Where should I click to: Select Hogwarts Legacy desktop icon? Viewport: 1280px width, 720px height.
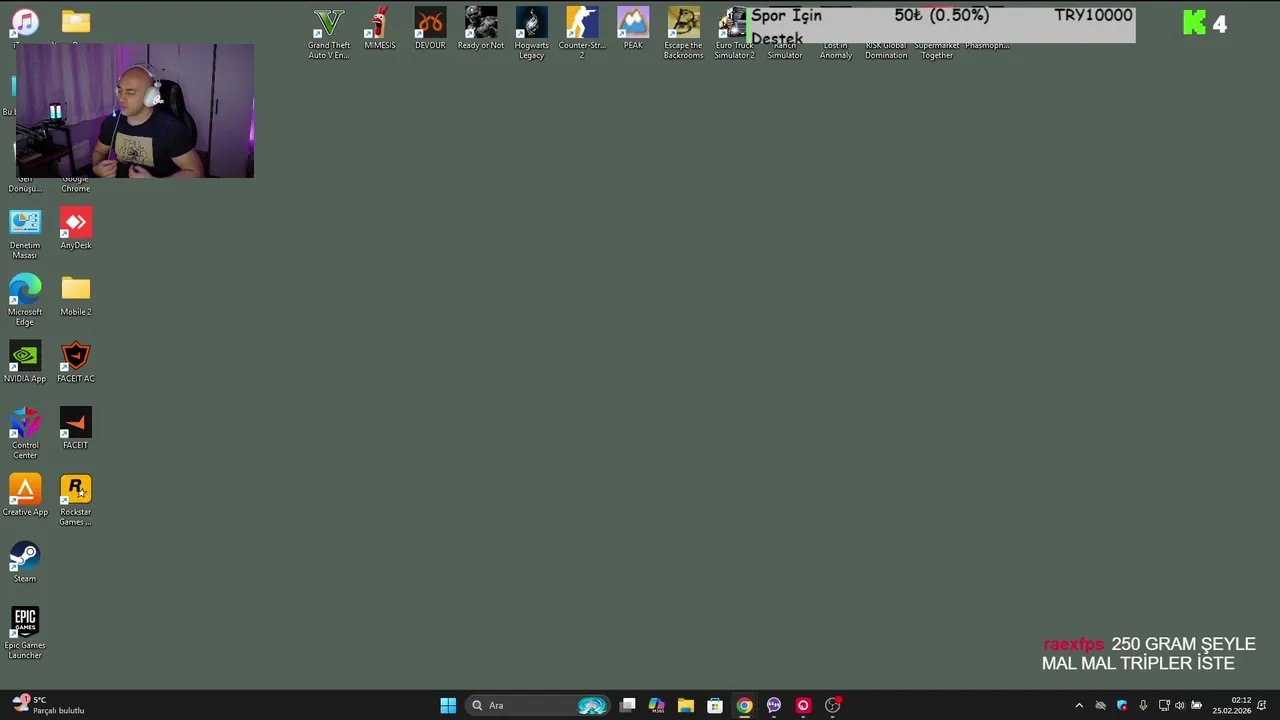coord(532,33)
